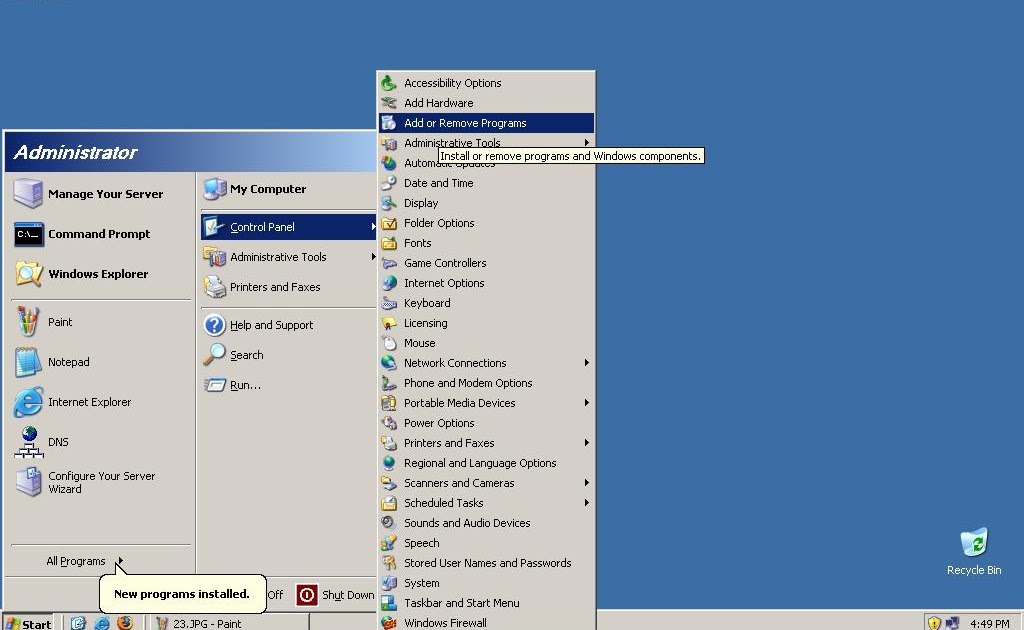Click the Phone and Modem Options icon
1024x630 pixels.
[x=389, y=383]
